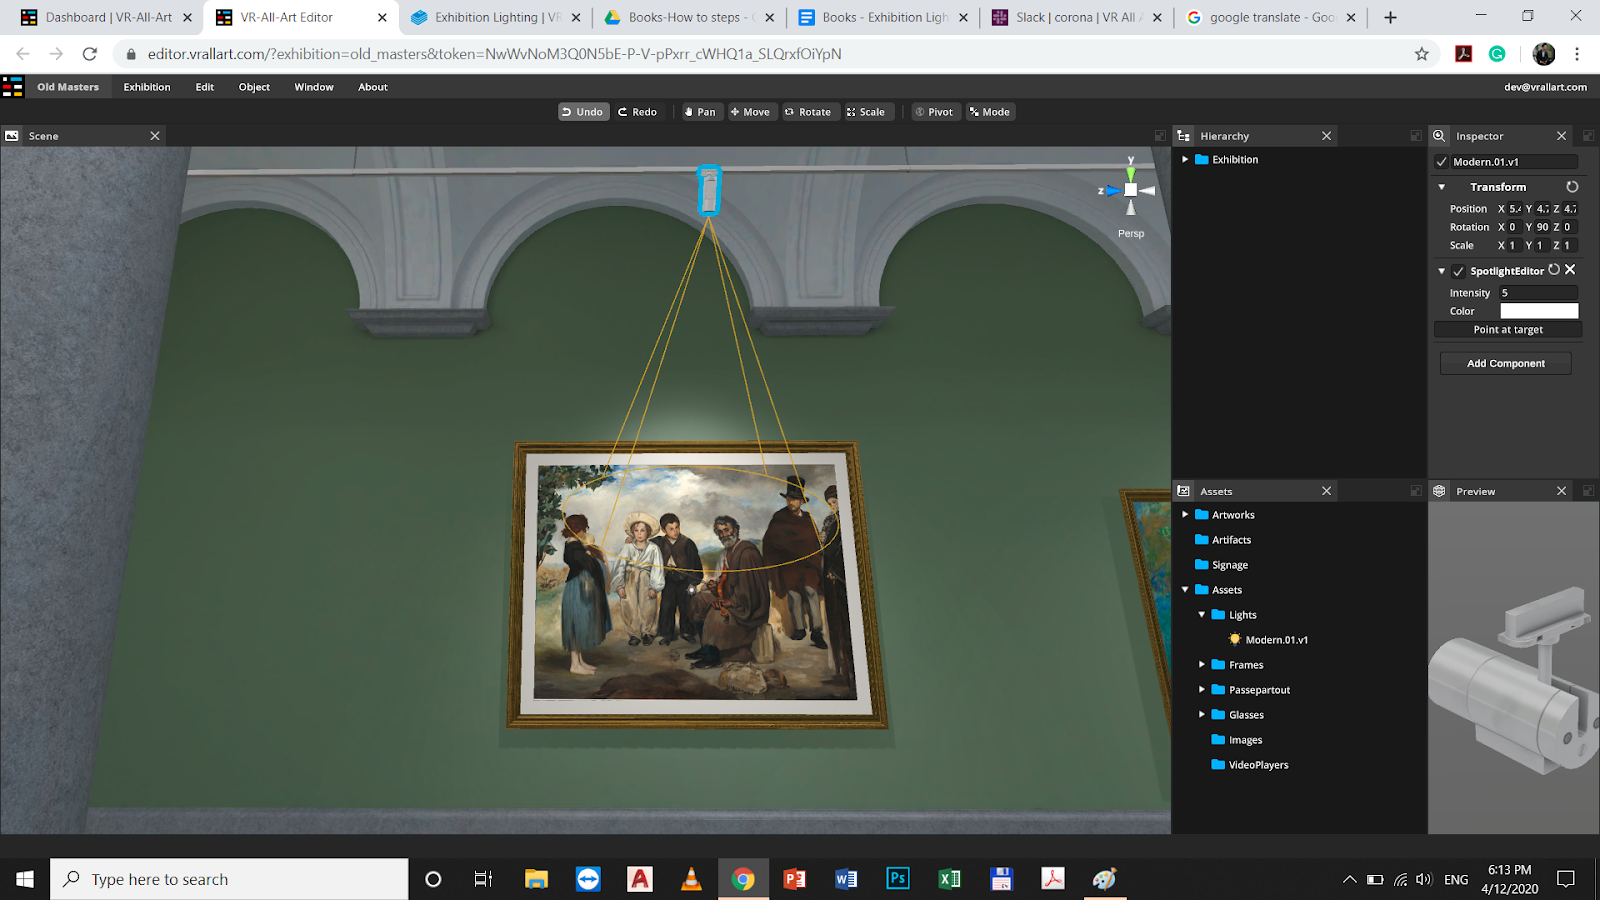The width and height of the screenshot is (1600, 900).
Task: Click the Add Component button
Action: click(1506, 364)
